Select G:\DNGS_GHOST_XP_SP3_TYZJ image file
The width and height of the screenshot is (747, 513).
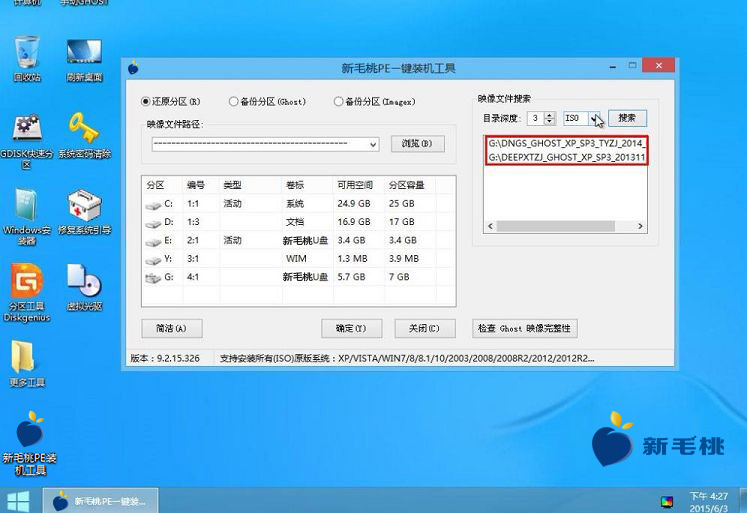566,143
